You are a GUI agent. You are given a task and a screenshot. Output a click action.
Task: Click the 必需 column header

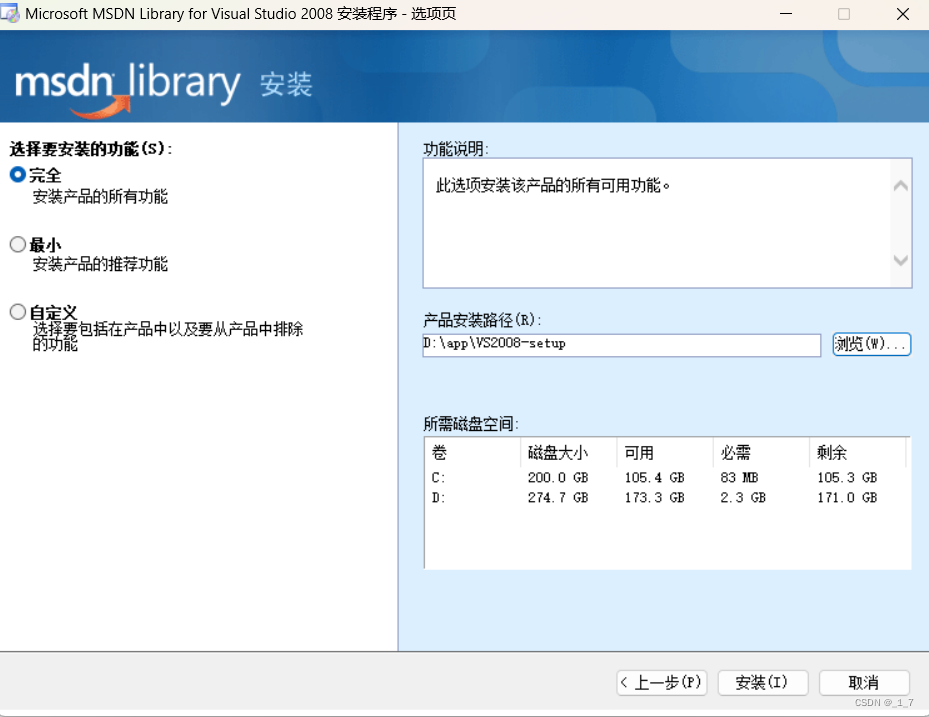761,453
